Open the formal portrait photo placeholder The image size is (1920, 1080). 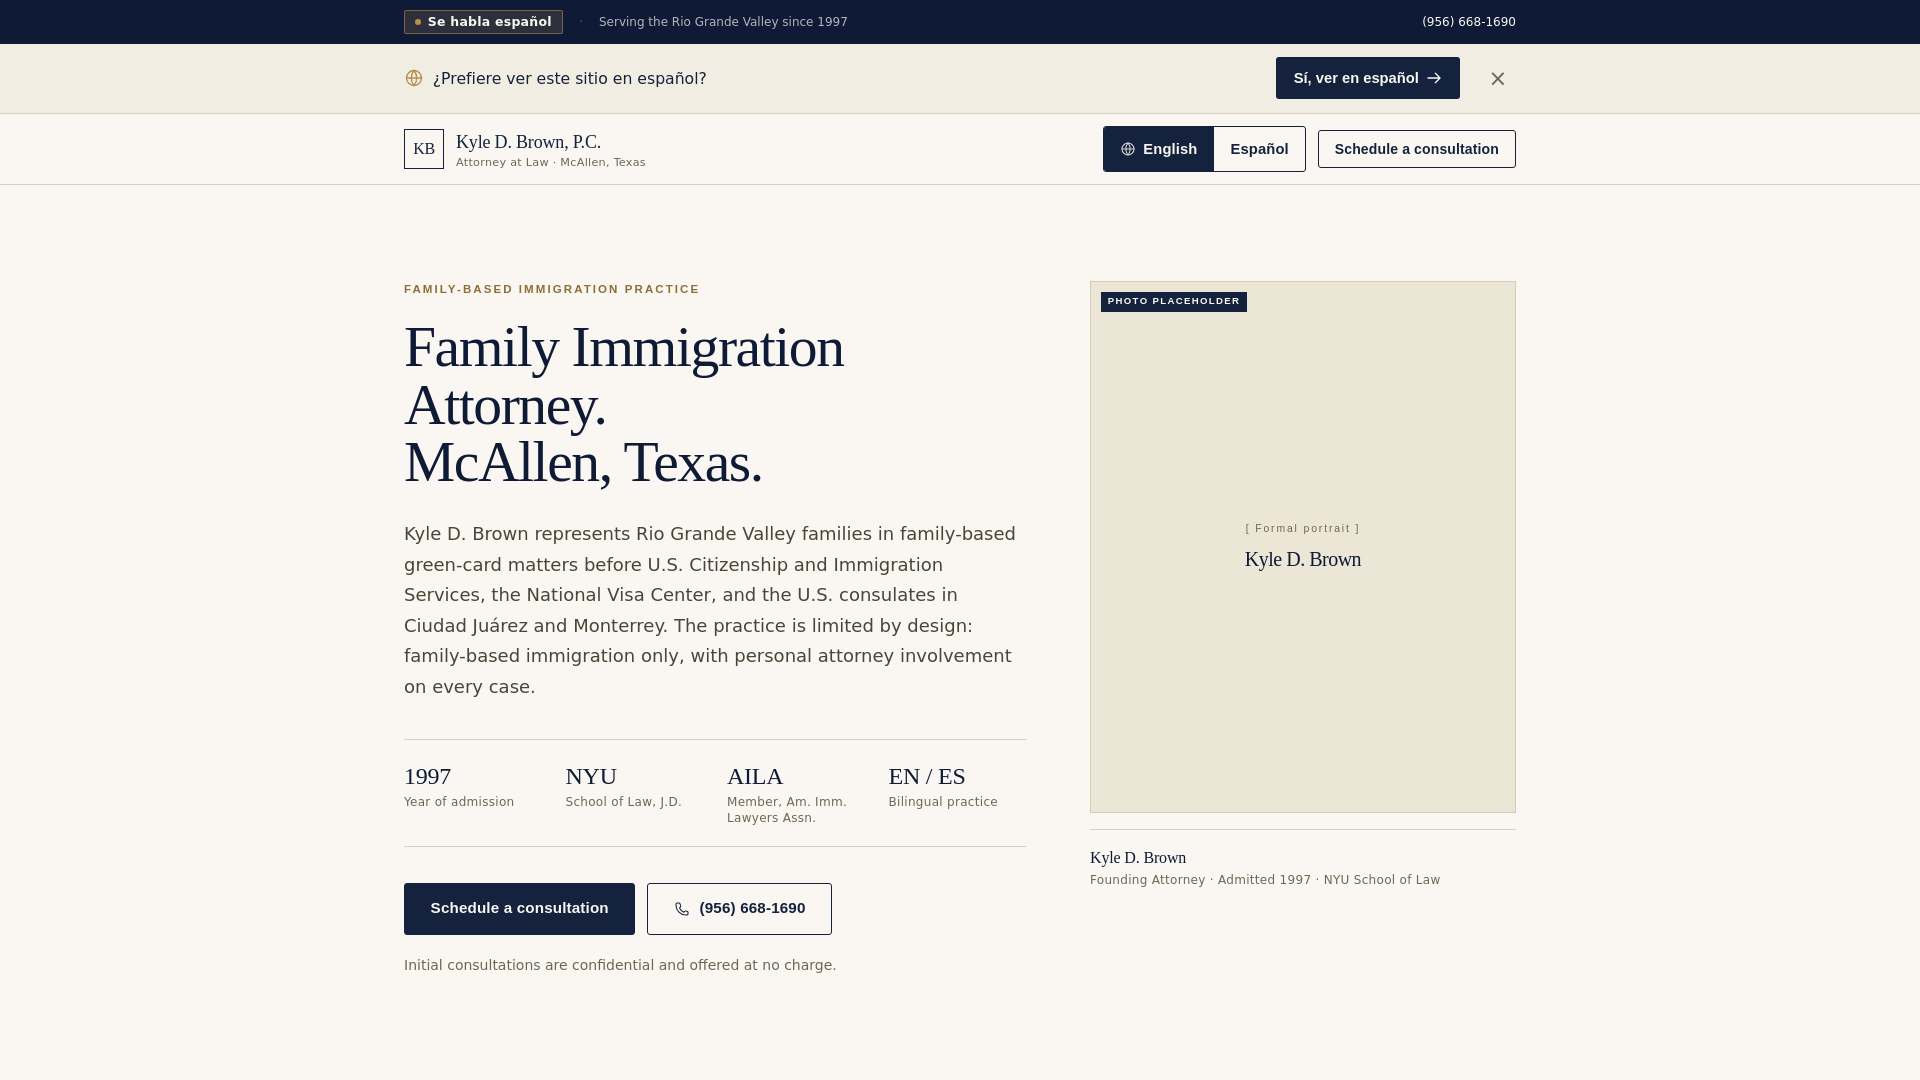point(1302,547)
